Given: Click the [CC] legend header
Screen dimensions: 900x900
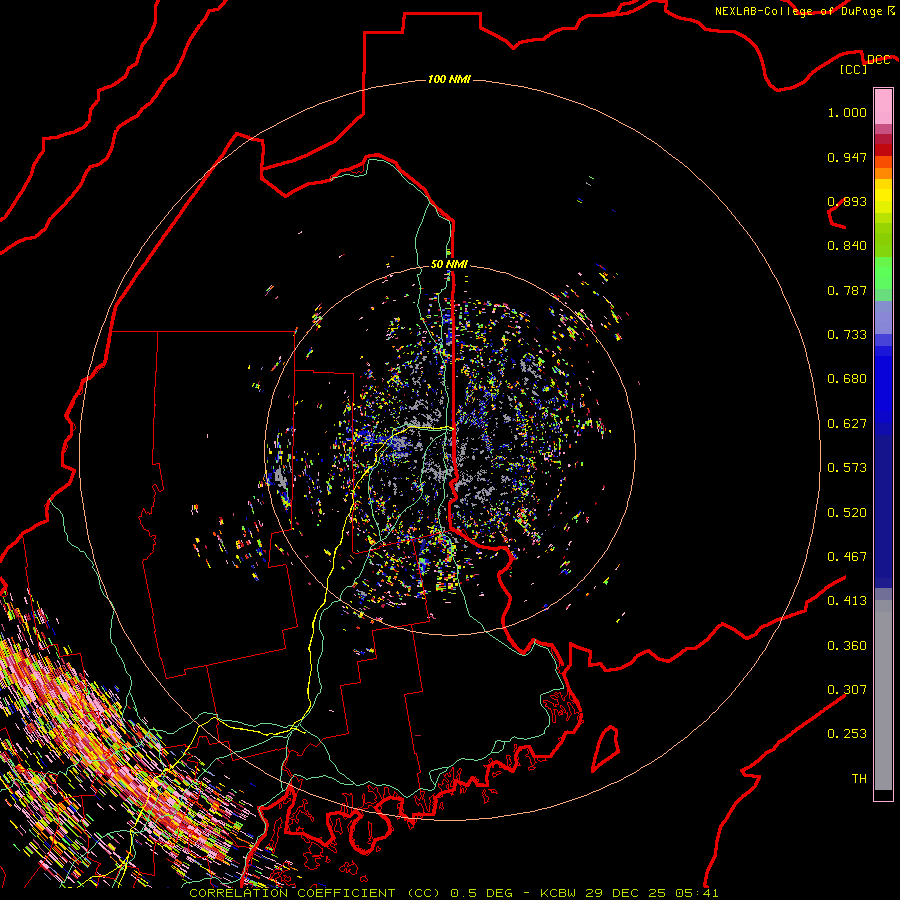Looking at the screenshot, I should coord(854,69).
